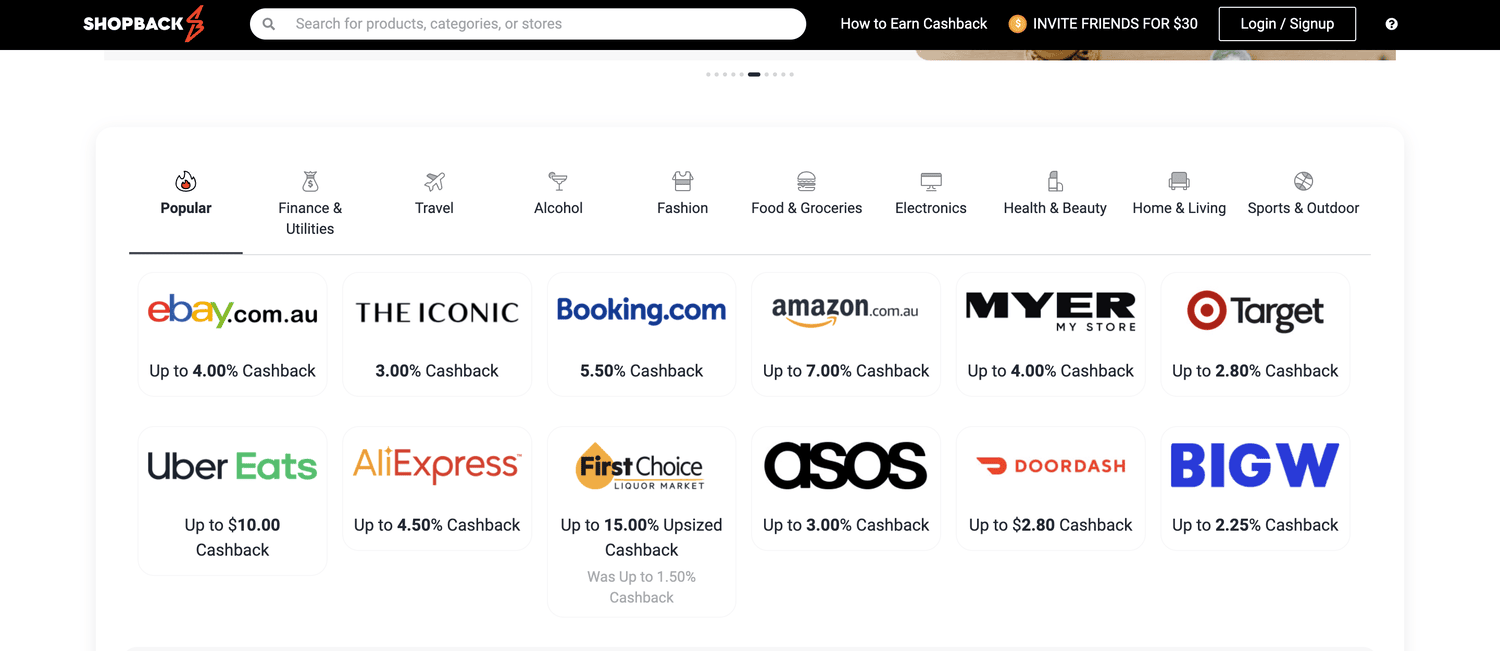The height and width of the screenshot is (651, 1500).
Task: Click the Home & Living sofa icon
Action: [x=1179, y=181]
